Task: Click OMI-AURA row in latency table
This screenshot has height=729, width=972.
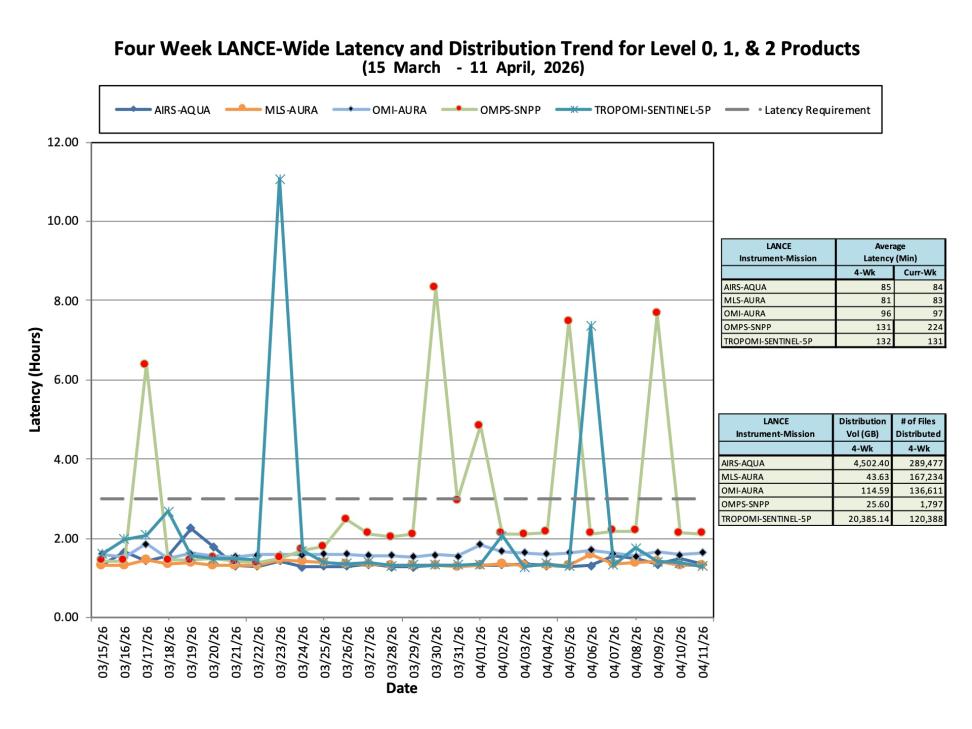Action: point(833,314)
